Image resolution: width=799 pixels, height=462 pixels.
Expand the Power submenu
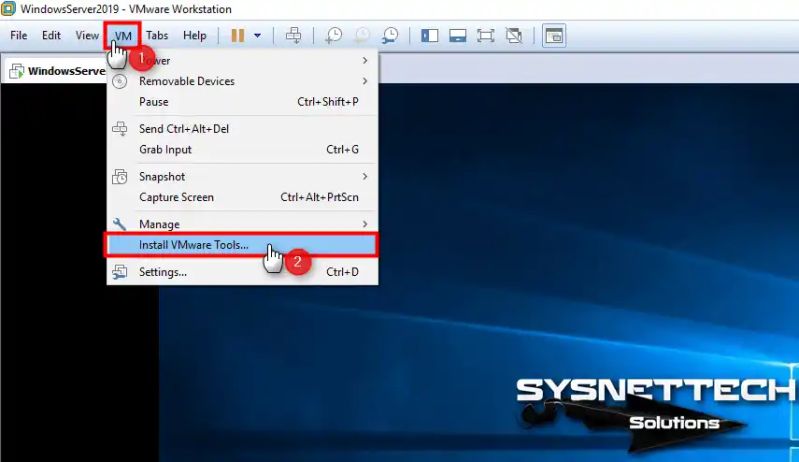tap(243, 61)
